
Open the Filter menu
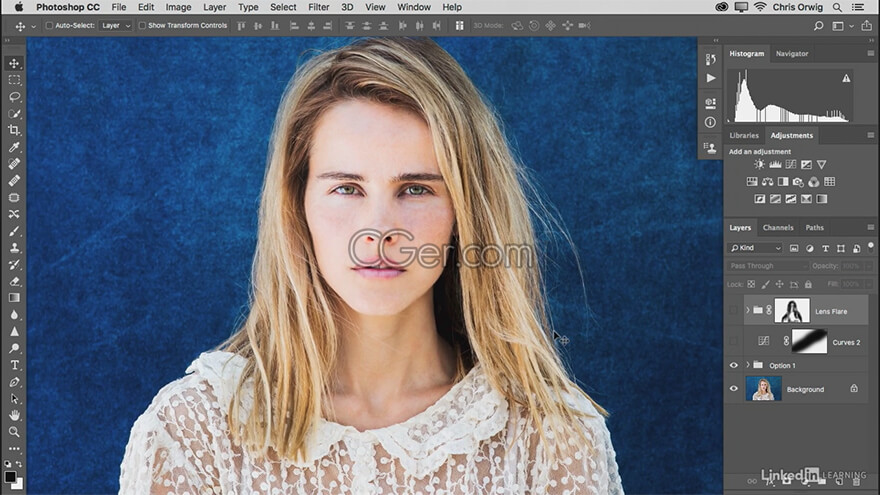(318, 7)
